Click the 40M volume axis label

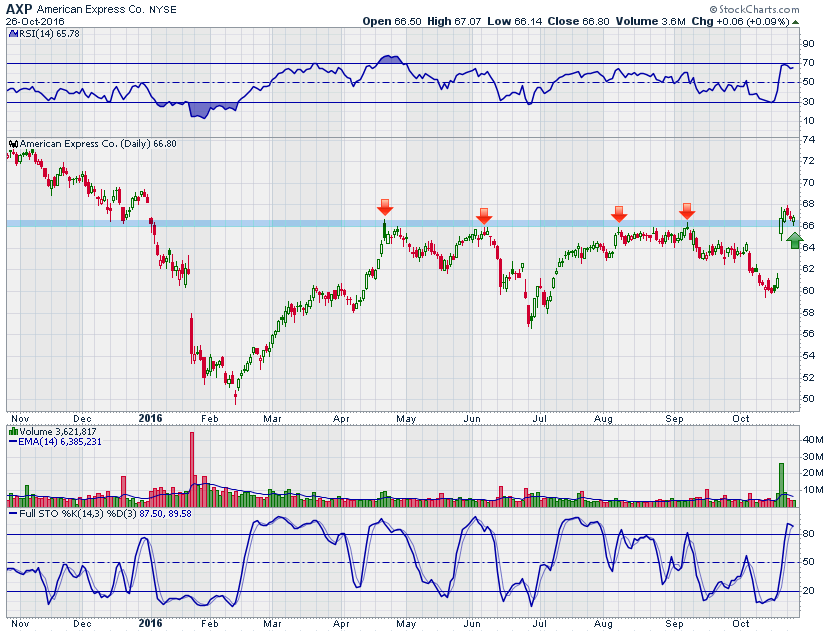pyautogui.click(x=812, y=440)
